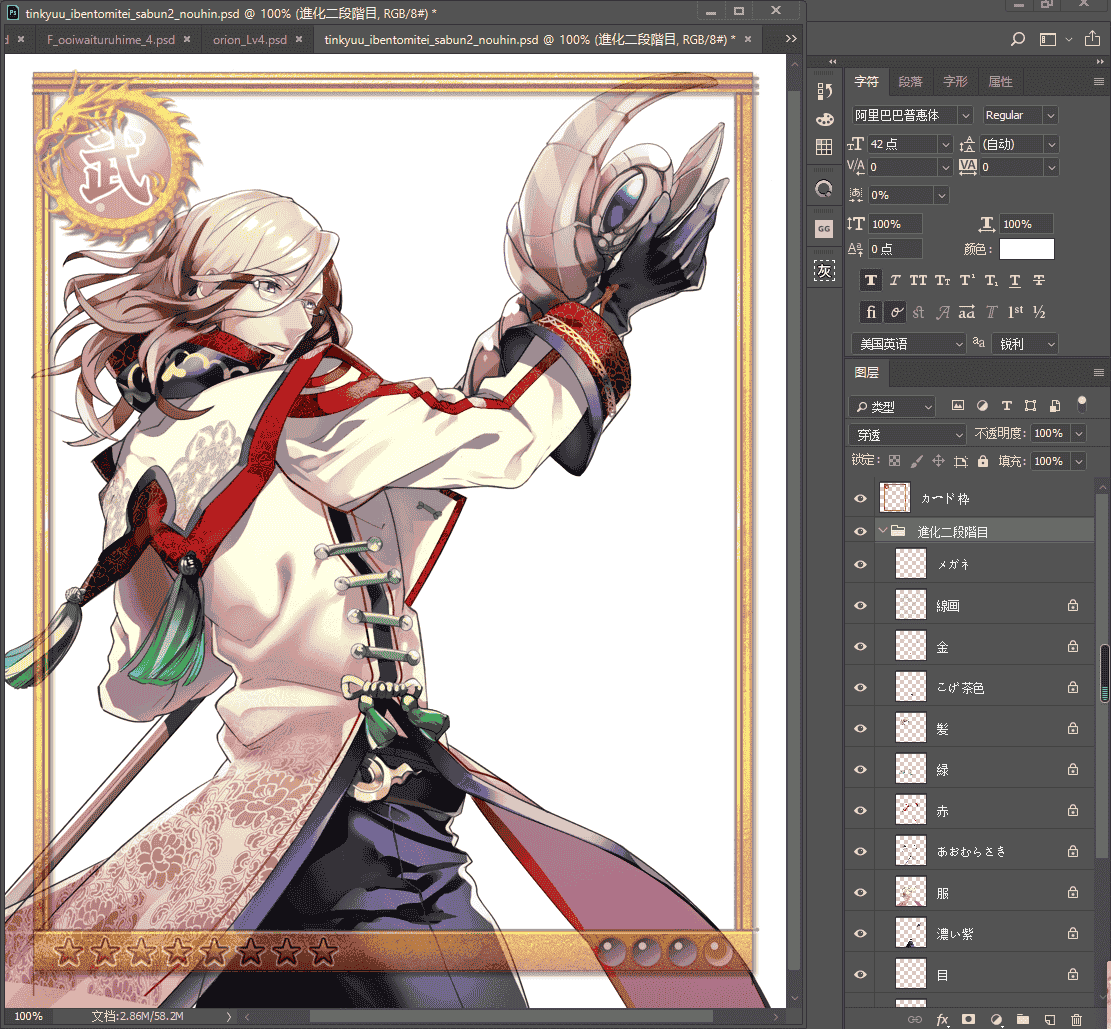The height and width of the screenshot is (1029, 1111).
Task: Open the Swatches grid panel icon
Action: [824, 147]
